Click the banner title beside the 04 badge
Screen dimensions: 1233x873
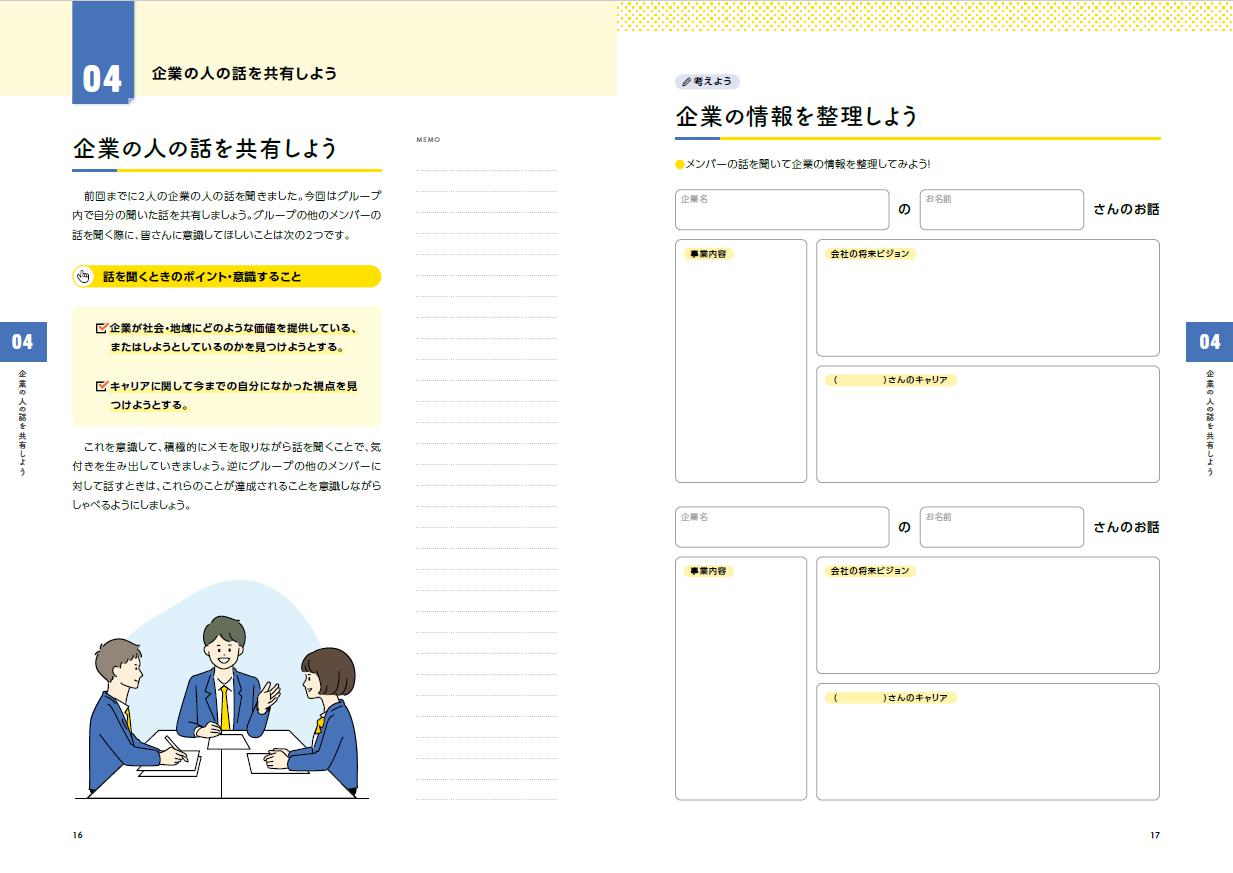[244, 73]
